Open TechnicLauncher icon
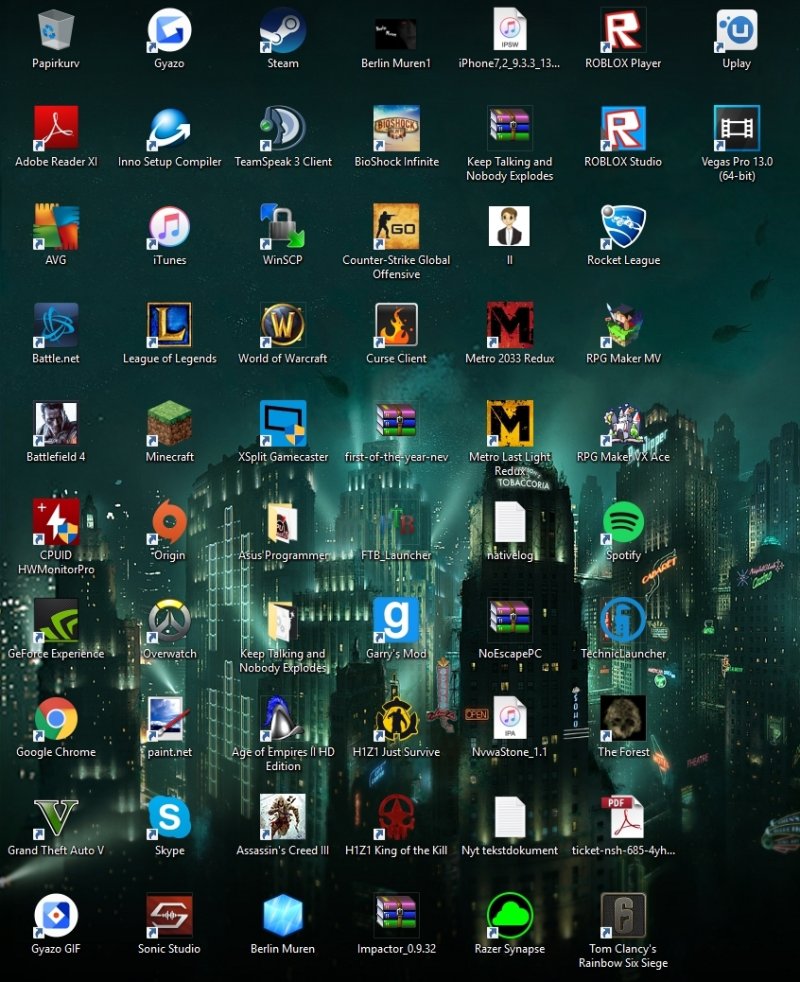The image size is (800, 982). (623, 620)
